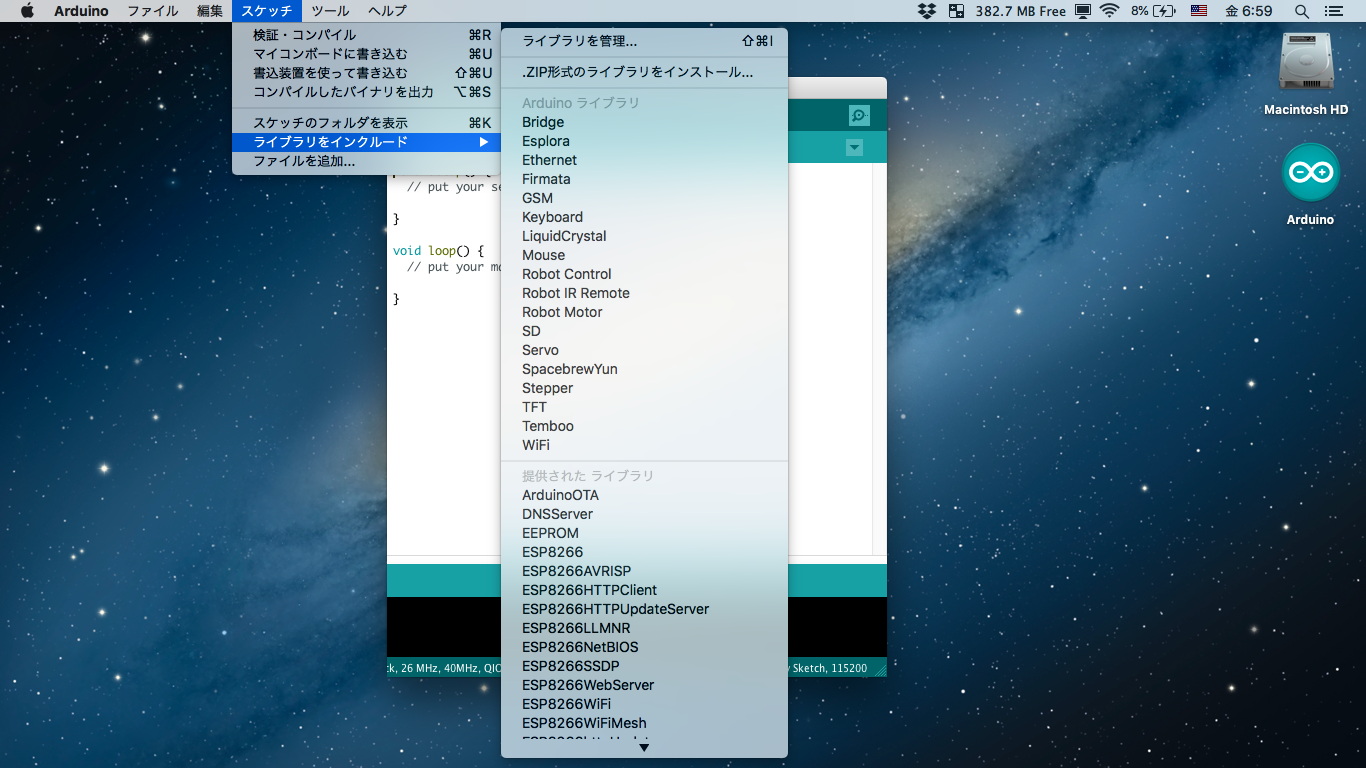Include the ESP8266HTTPClient library
The width and height of the screenshot is (1366, 768).
point(644,590)
